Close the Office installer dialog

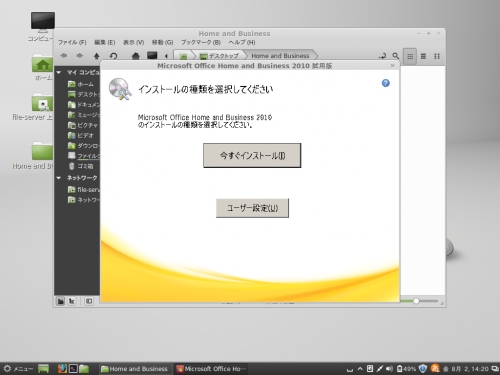pos(392,66)
